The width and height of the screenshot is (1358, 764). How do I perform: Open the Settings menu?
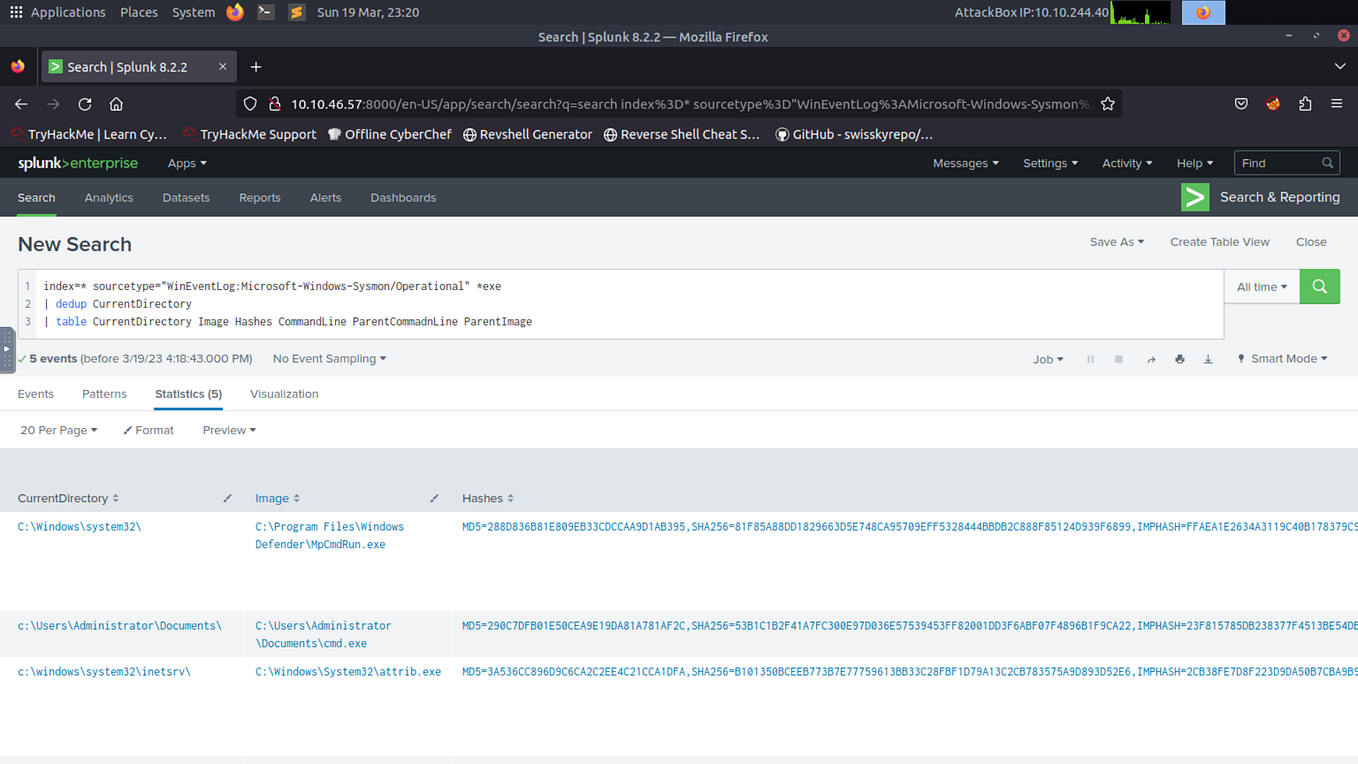(1049, 162)
